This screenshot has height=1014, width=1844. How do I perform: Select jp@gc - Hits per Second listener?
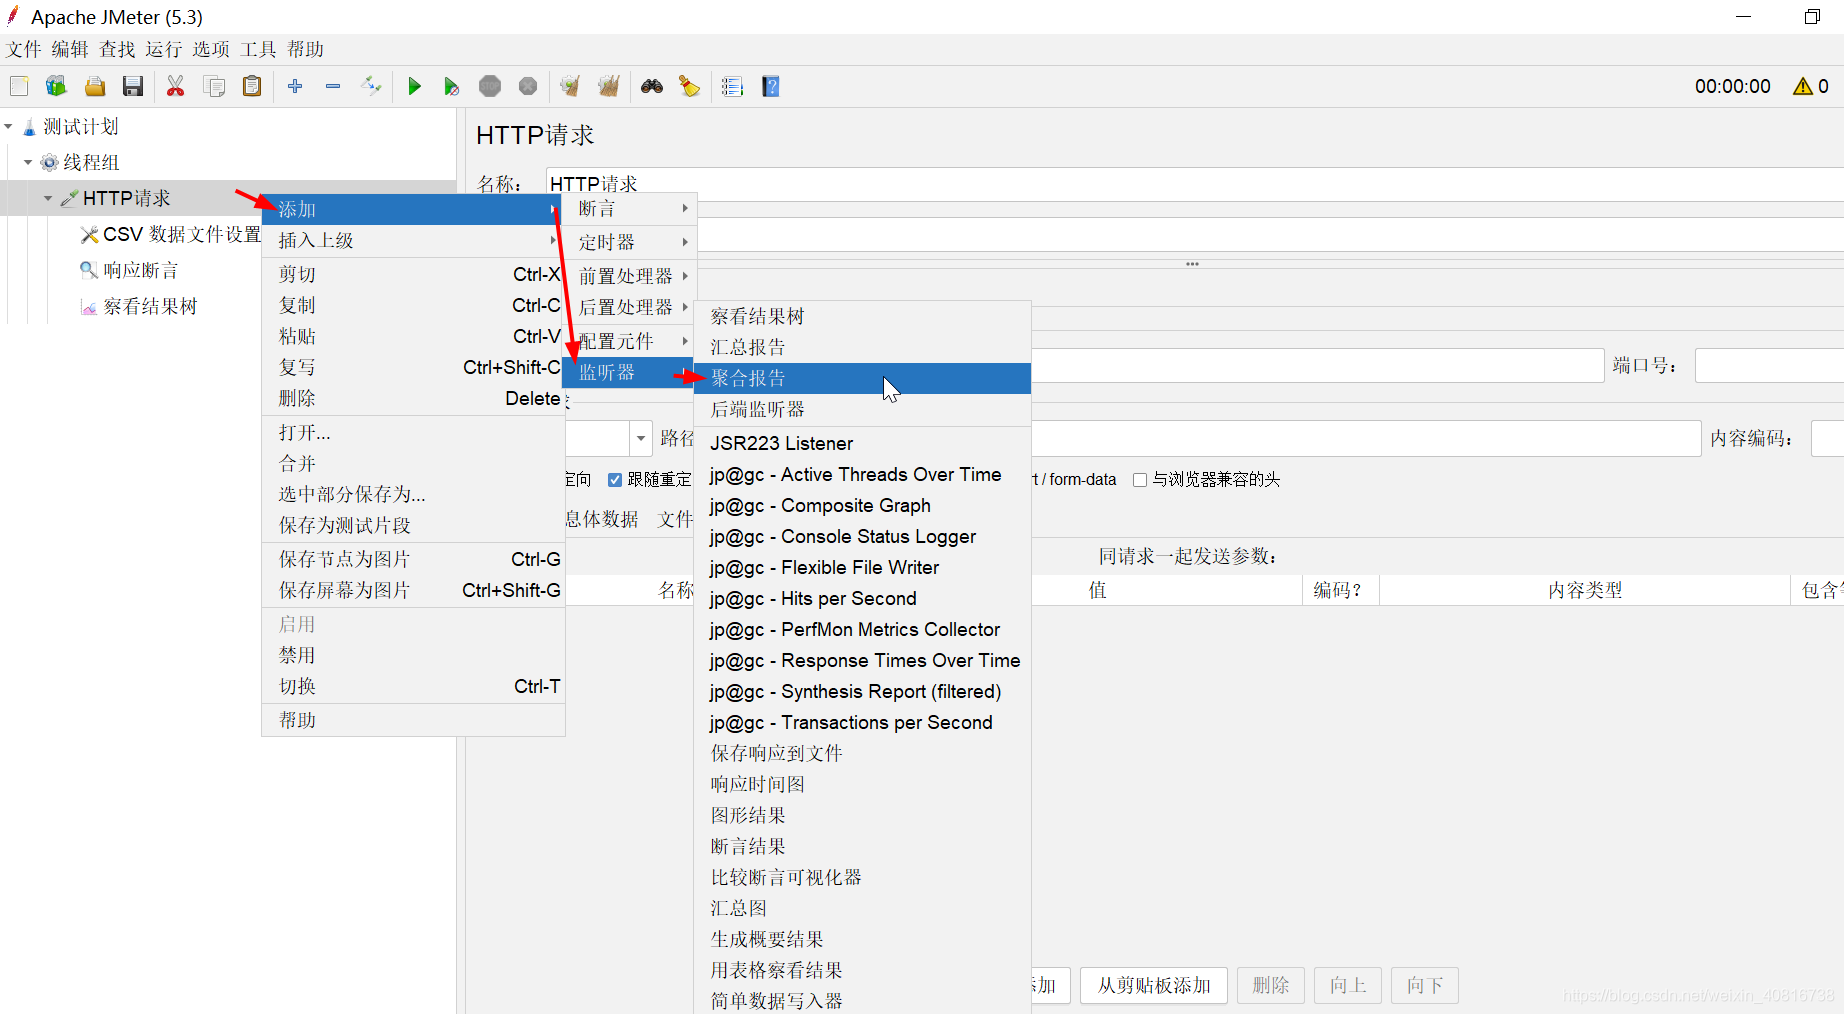coord(862,598)
